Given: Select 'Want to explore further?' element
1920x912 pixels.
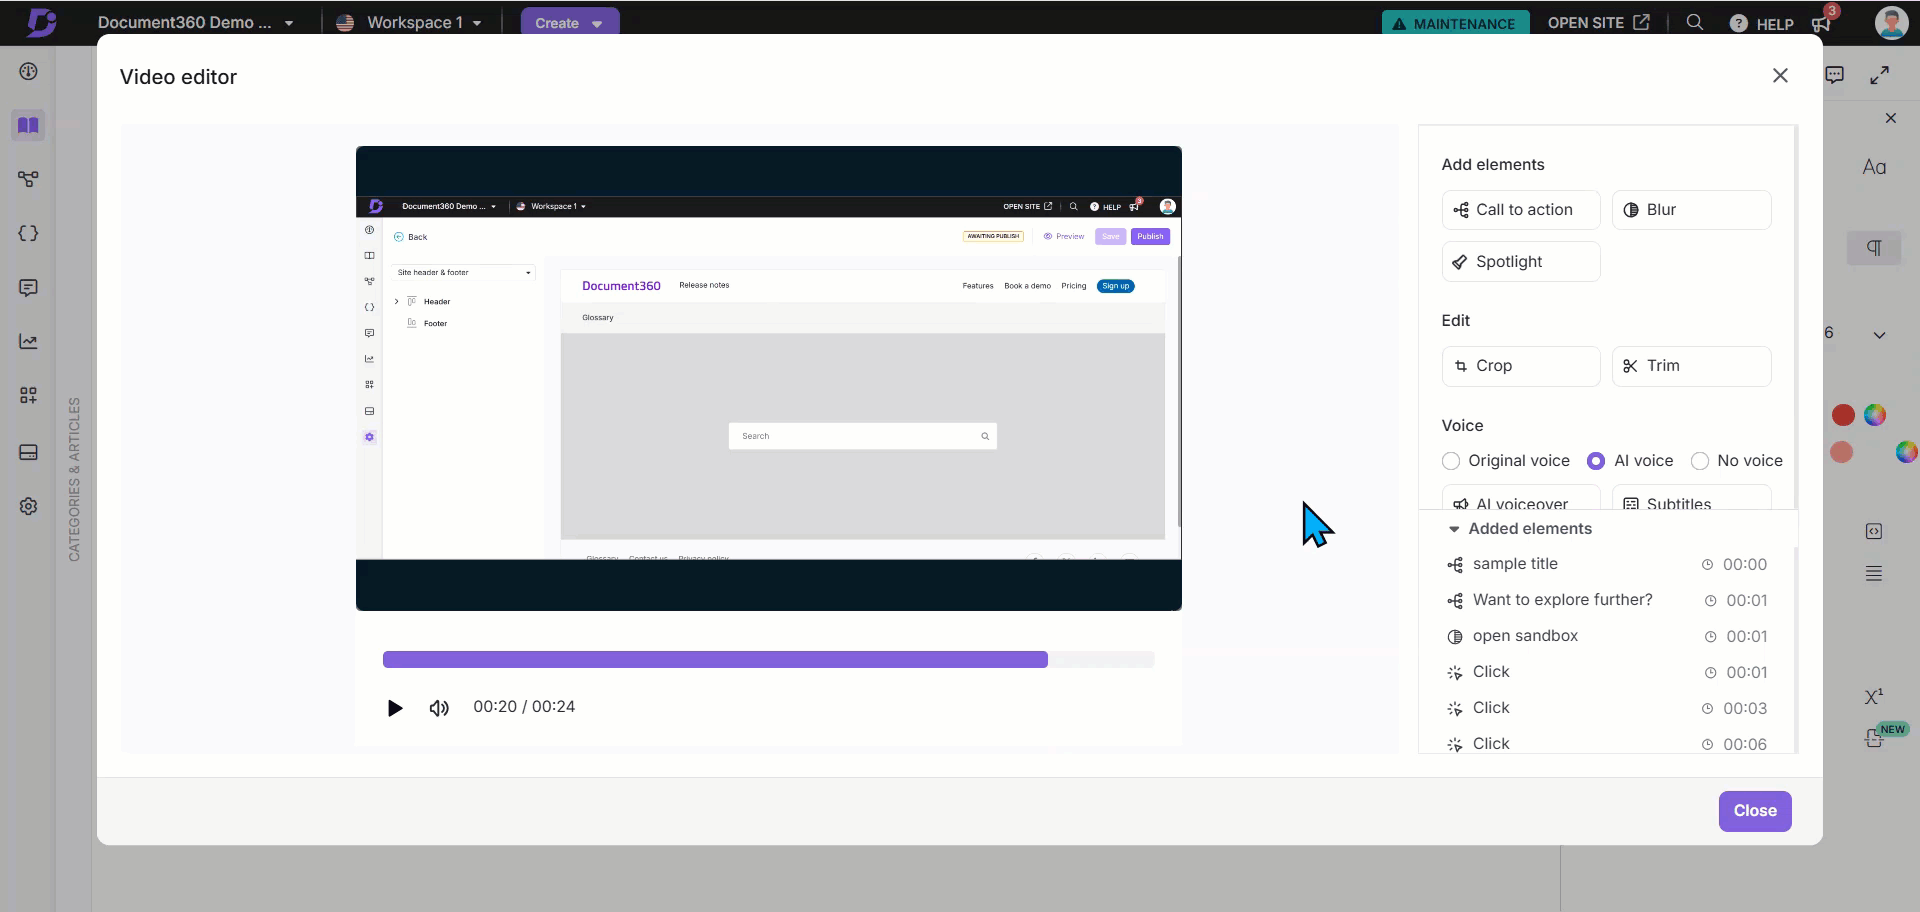Looking at the screenshot, I should tap(1607, 600).
